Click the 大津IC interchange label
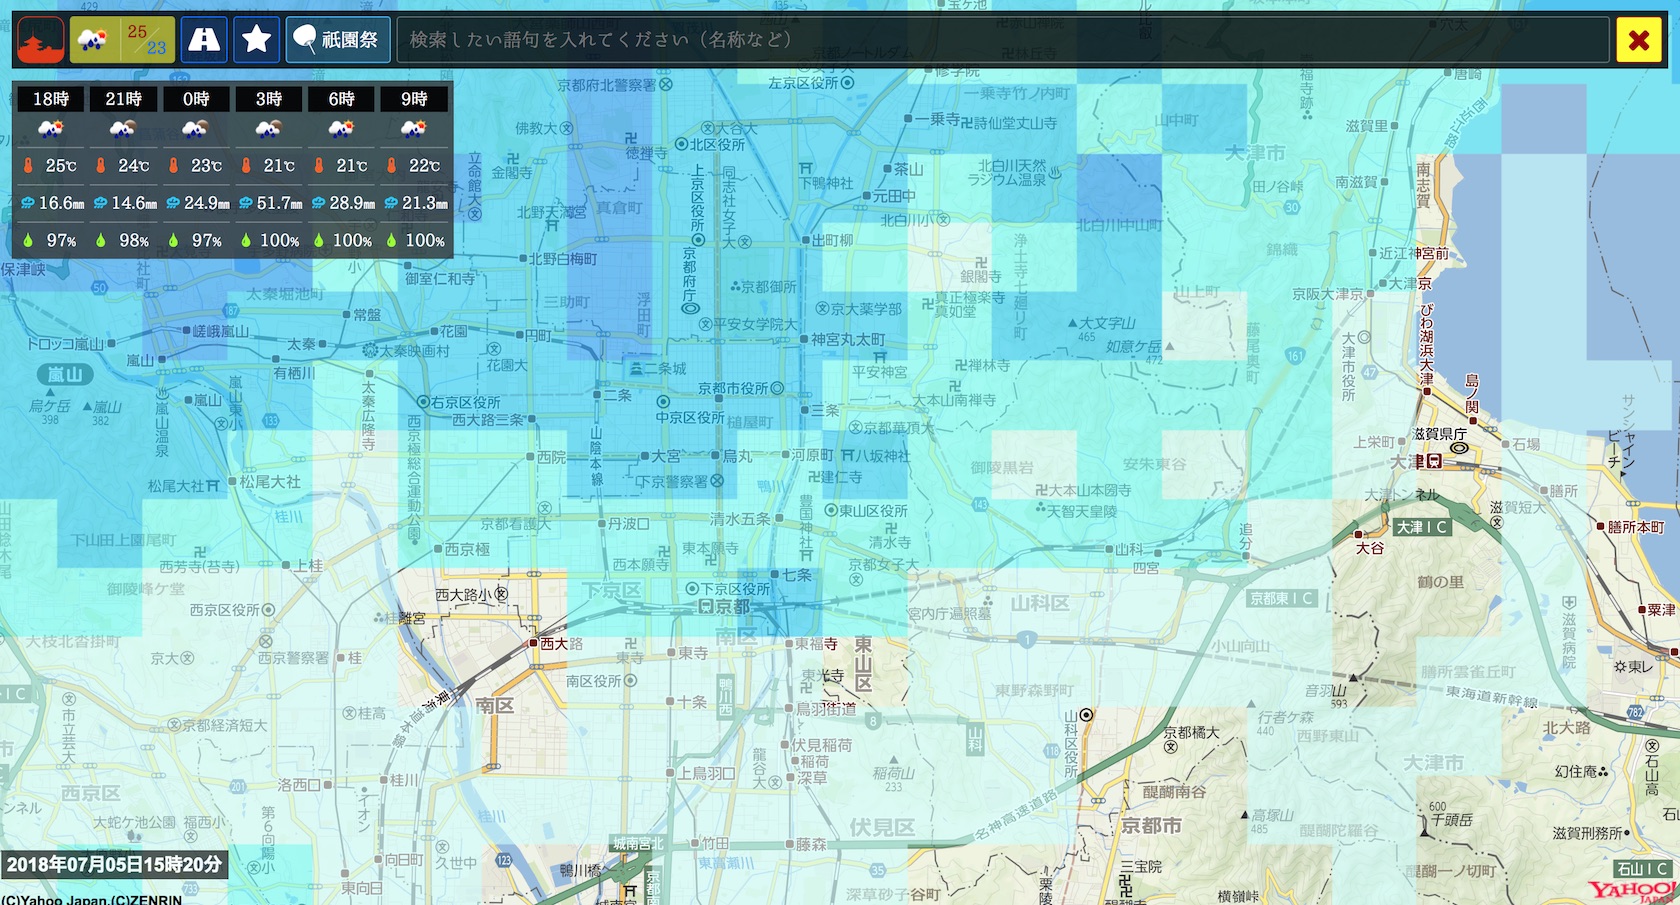 [1422, 527]
